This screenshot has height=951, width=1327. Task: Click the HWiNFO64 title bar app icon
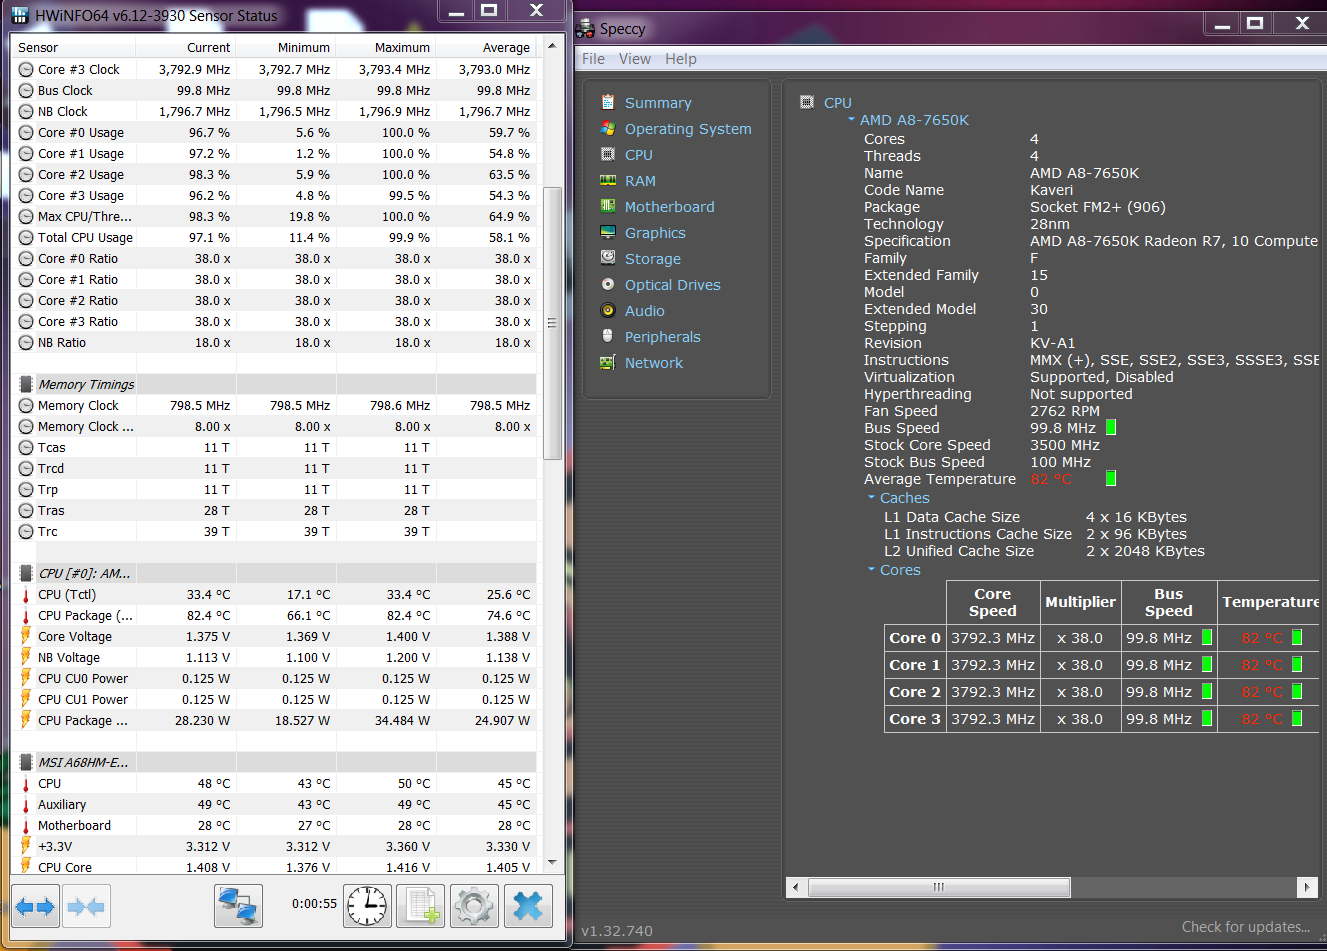pyautogui.click(x=20, y=16)
